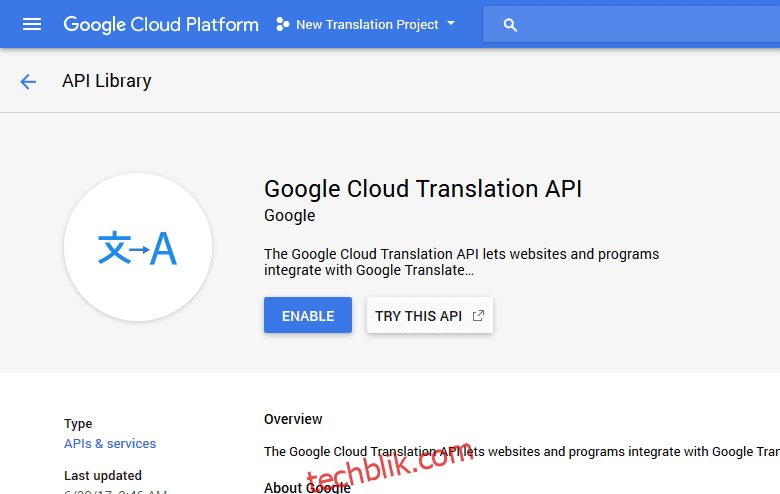
Task: Click the project hexagon icon
Action: [283, 24]
